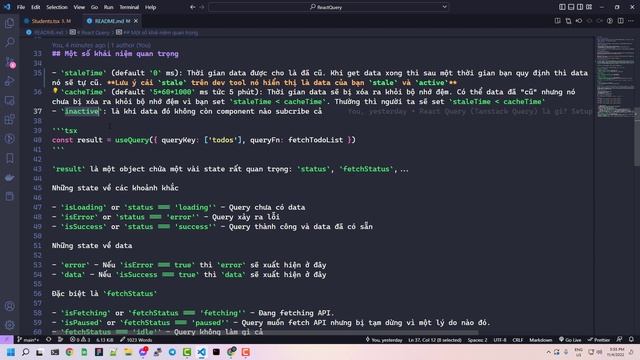Click the selected word 'inactive' on line 37

click(x=82, y=111)
